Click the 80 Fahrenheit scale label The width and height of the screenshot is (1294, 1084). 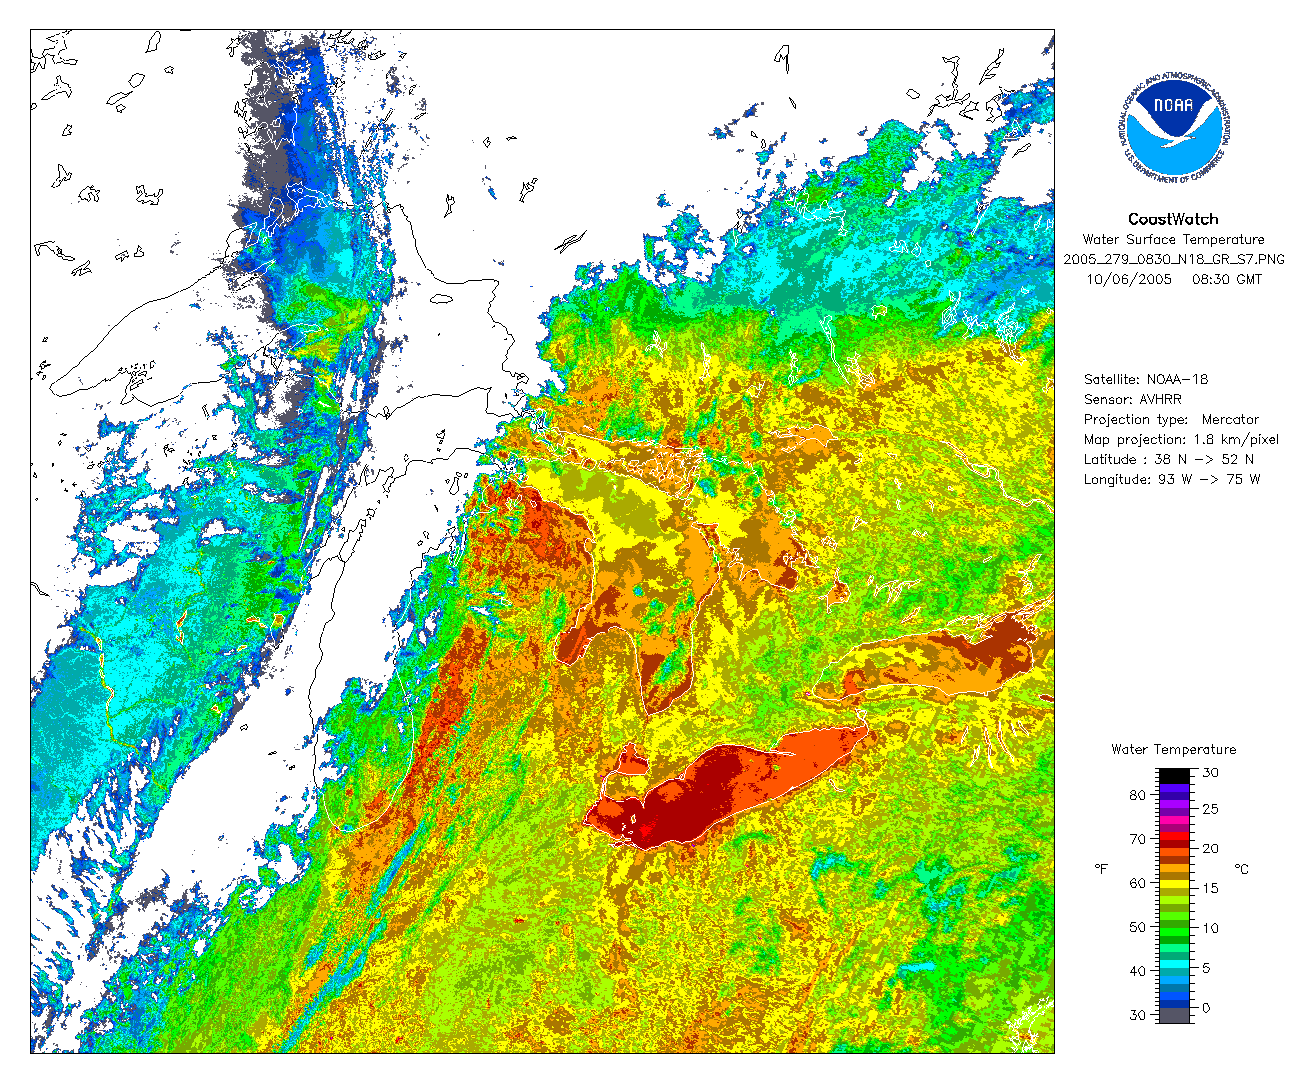tap(1138, 795)
